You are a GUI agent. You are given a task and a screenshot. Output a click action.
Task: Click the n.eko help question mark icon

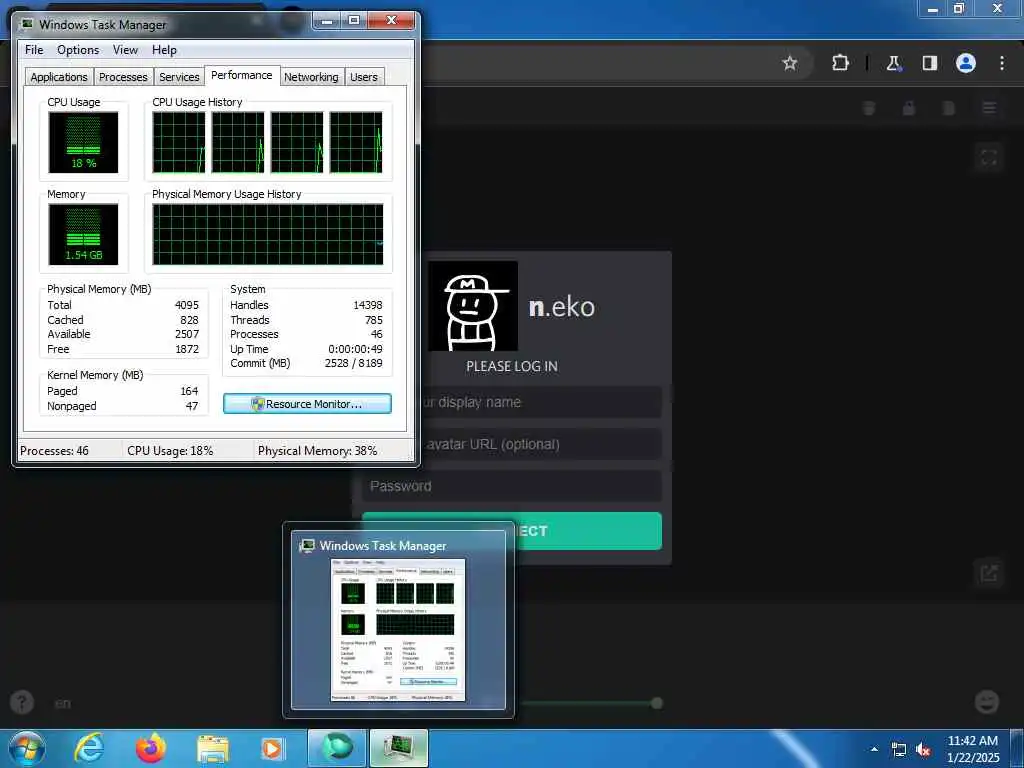22,703
